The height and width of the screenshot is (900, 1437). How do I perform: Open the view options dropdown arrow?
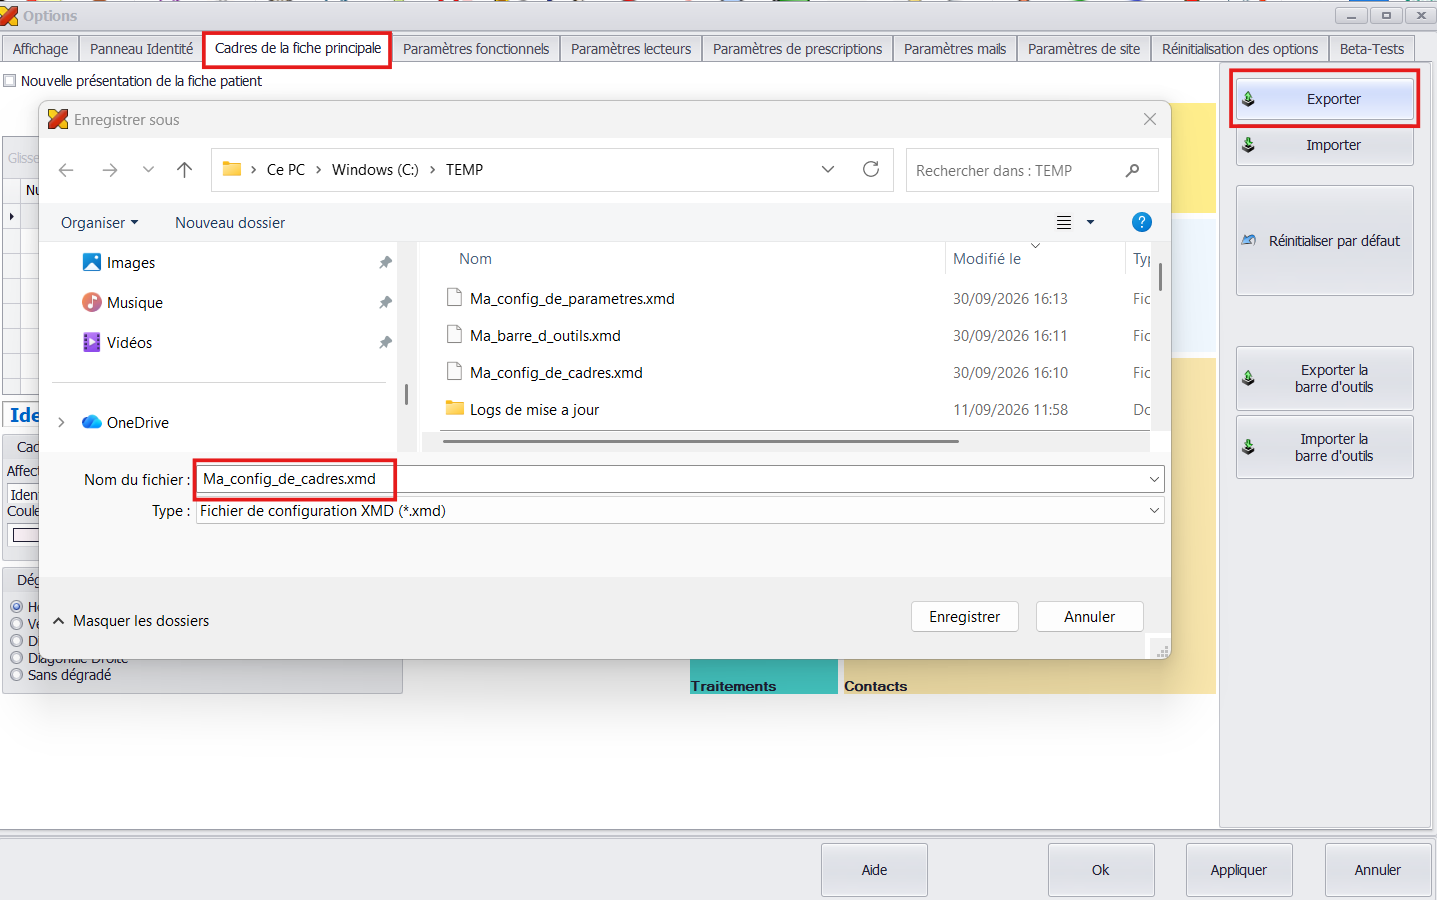coord(1090,222)
